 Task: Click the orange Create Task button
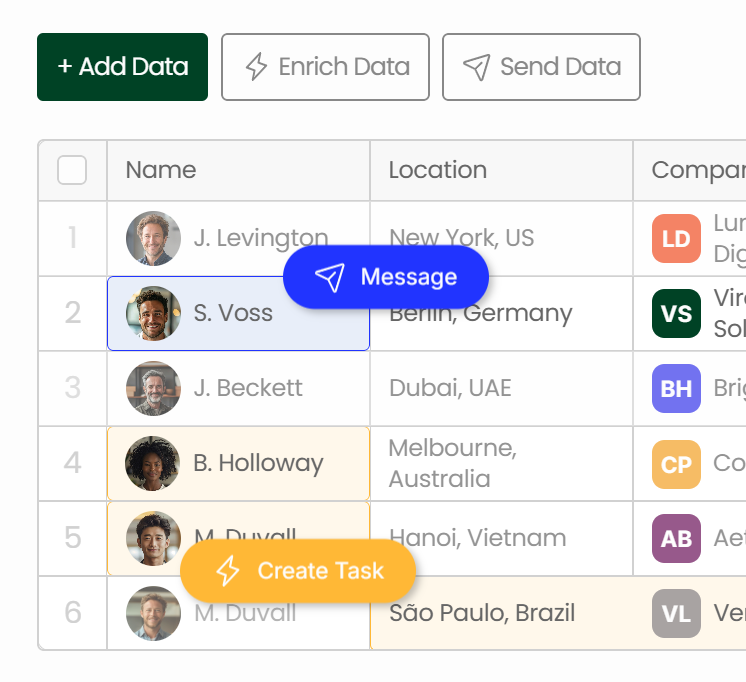click(x=298, y=571)
